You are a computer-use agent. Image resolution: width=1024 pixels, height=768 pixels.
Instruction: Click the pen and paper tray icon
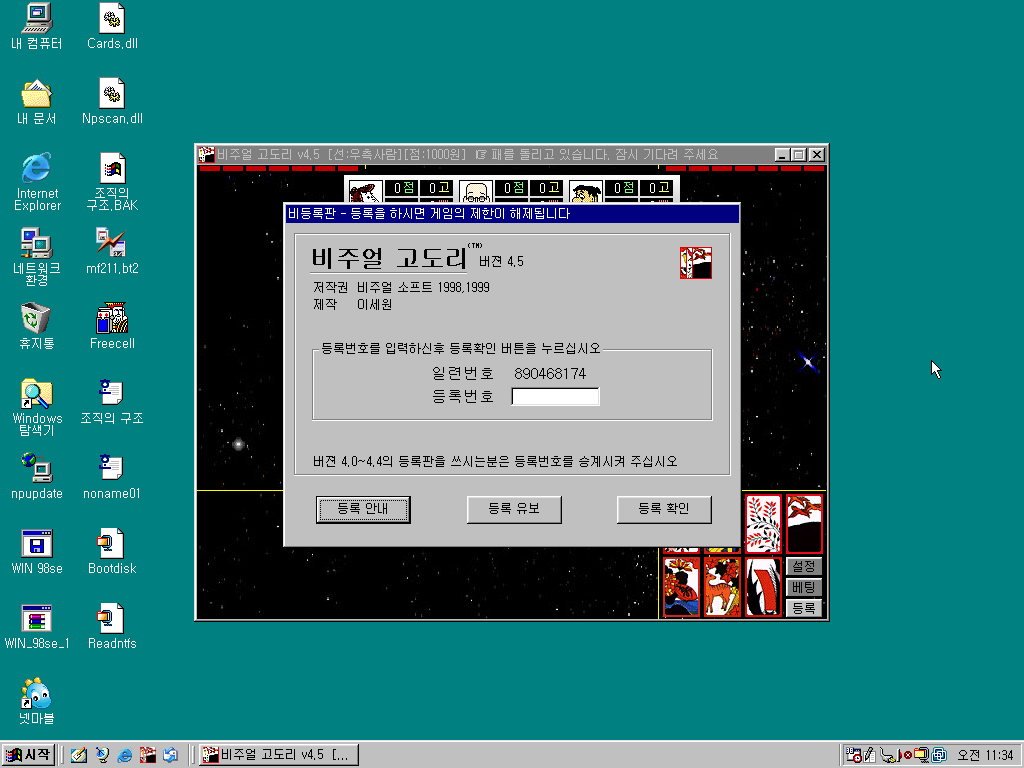[x=869, y=756]
